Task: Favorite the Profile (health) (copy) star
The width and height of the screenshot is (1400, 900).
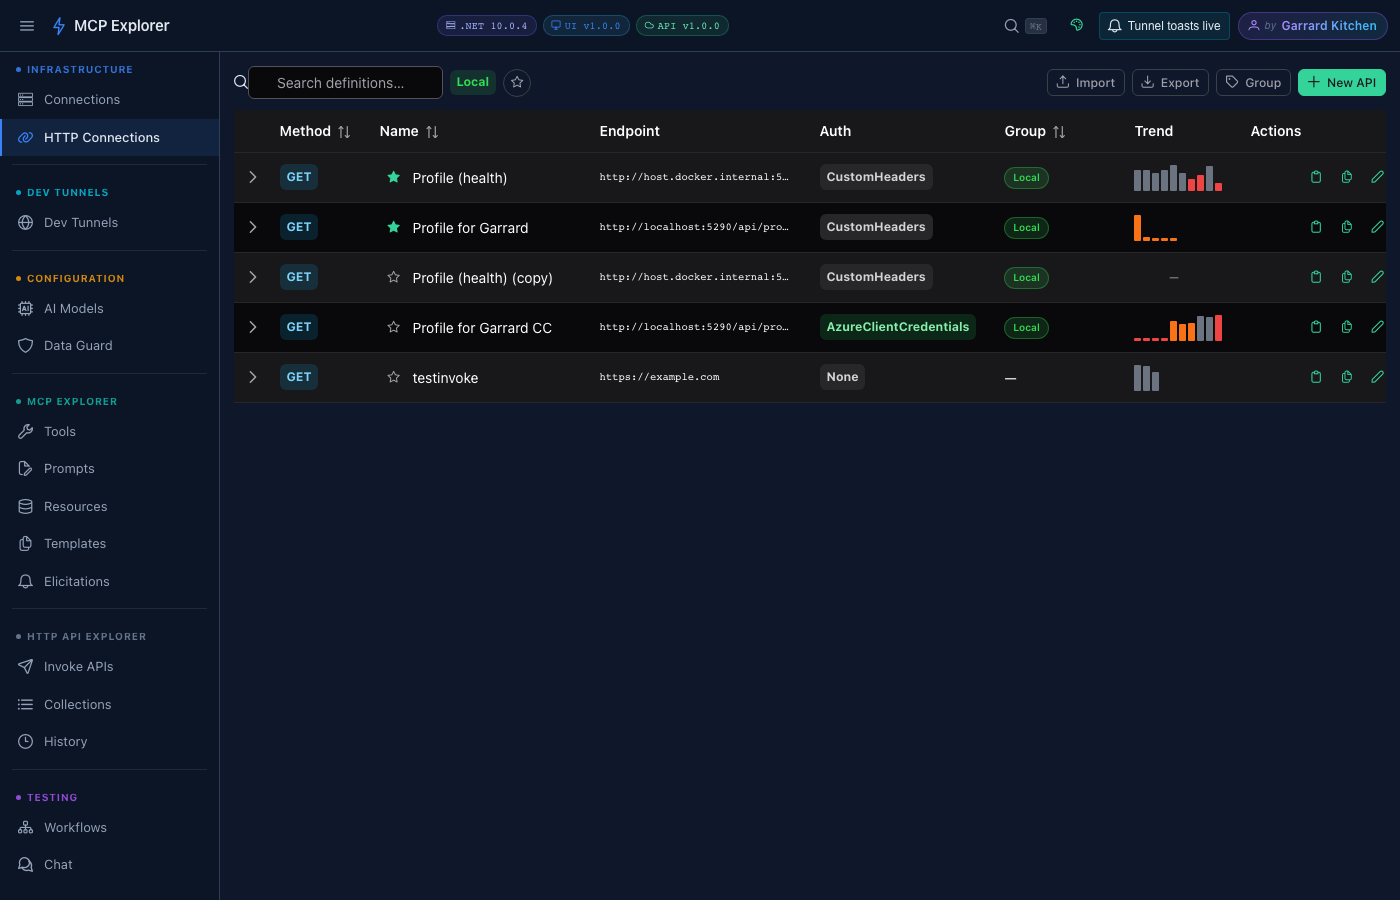Action: (x=394, y=277)
